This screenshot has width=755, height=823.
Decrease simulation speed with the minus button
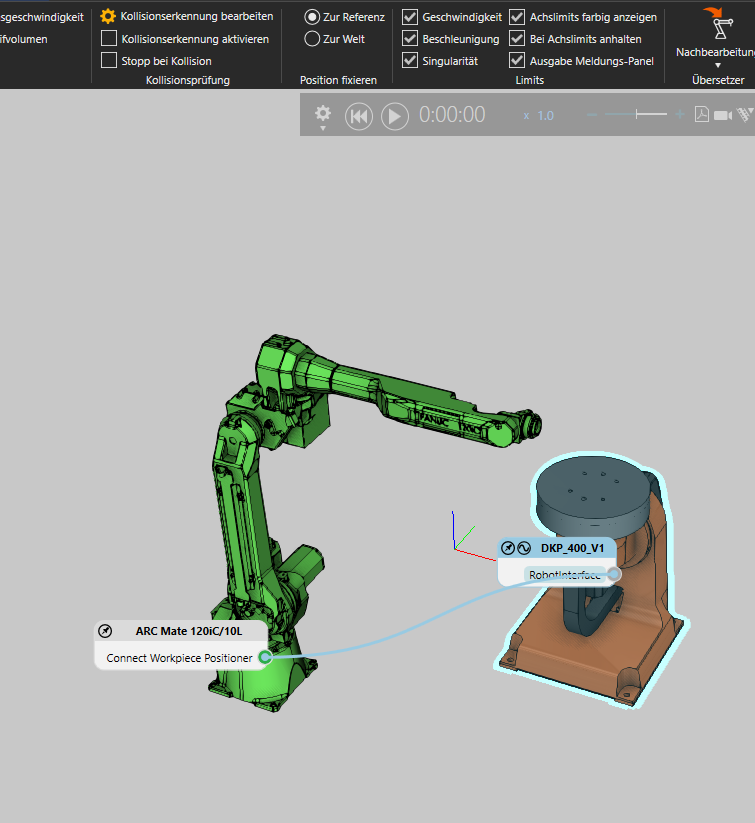coord(591,115)
